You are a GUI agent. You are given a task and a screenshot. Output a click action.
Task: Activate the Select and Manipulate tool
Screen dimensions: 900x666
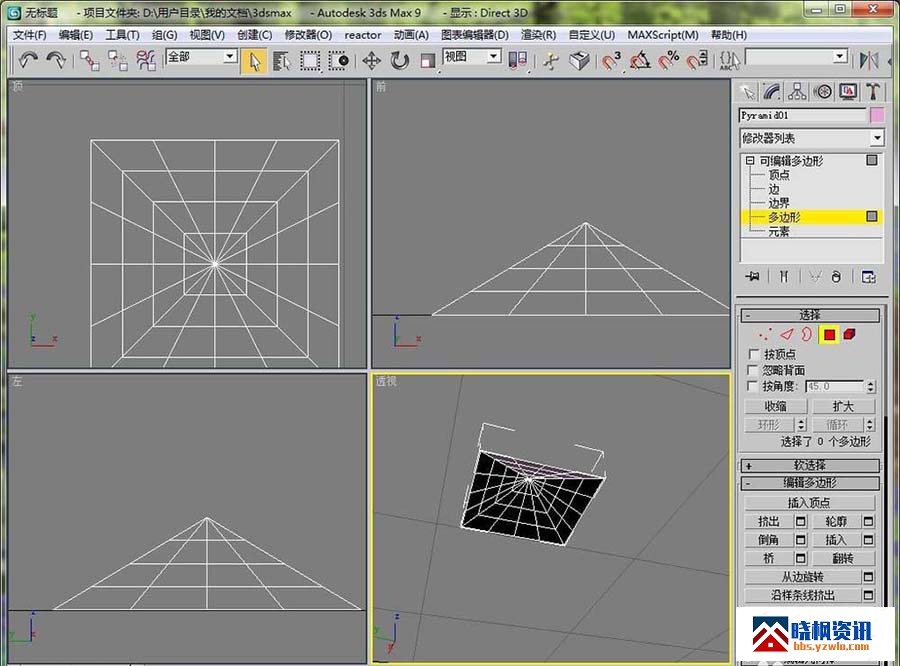coord(550,61)
